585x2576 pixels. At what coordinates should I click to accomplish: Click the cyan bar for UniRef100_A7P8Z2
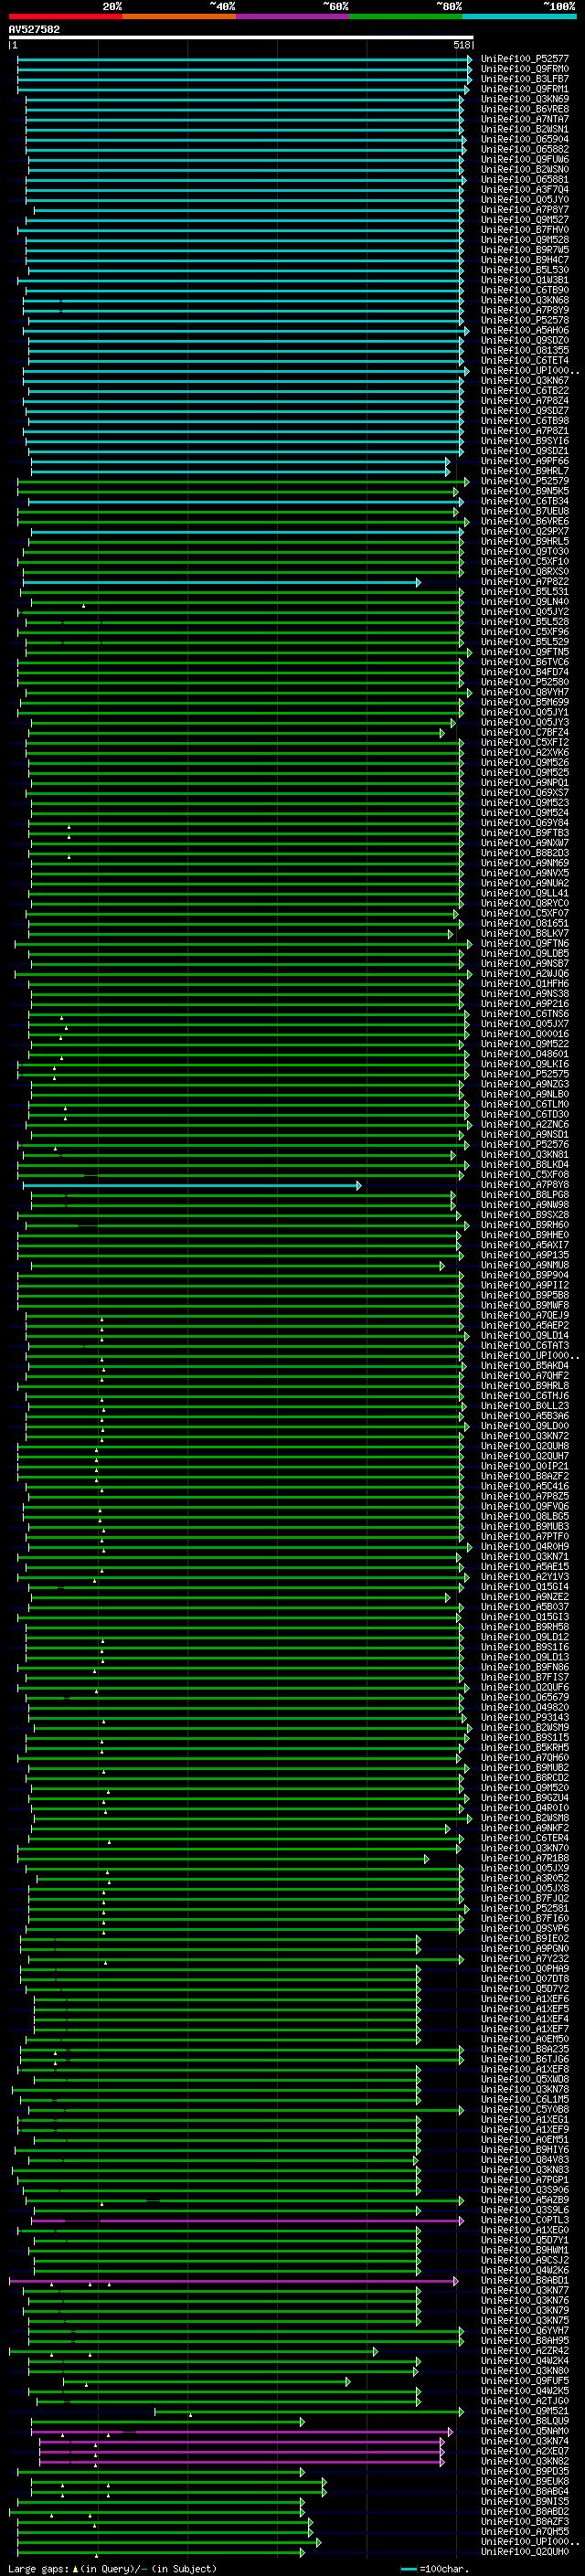(x=222, y=582)
